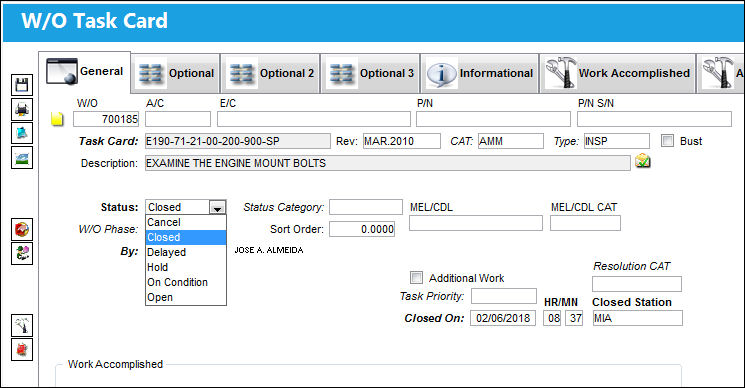Click the E/C input field
Image resolution: width=745 pixels, height=388 pixels.
pos(314,119)
